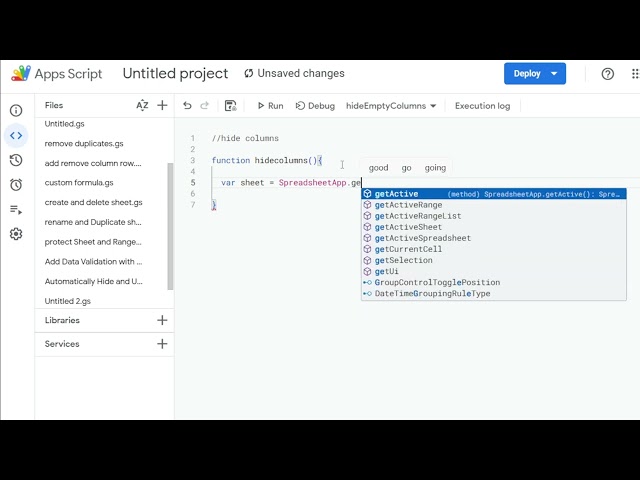The width and height of the screenshot is (640, 480).
Task: Open the Google apps grid icon
Action: pos(635,74)
